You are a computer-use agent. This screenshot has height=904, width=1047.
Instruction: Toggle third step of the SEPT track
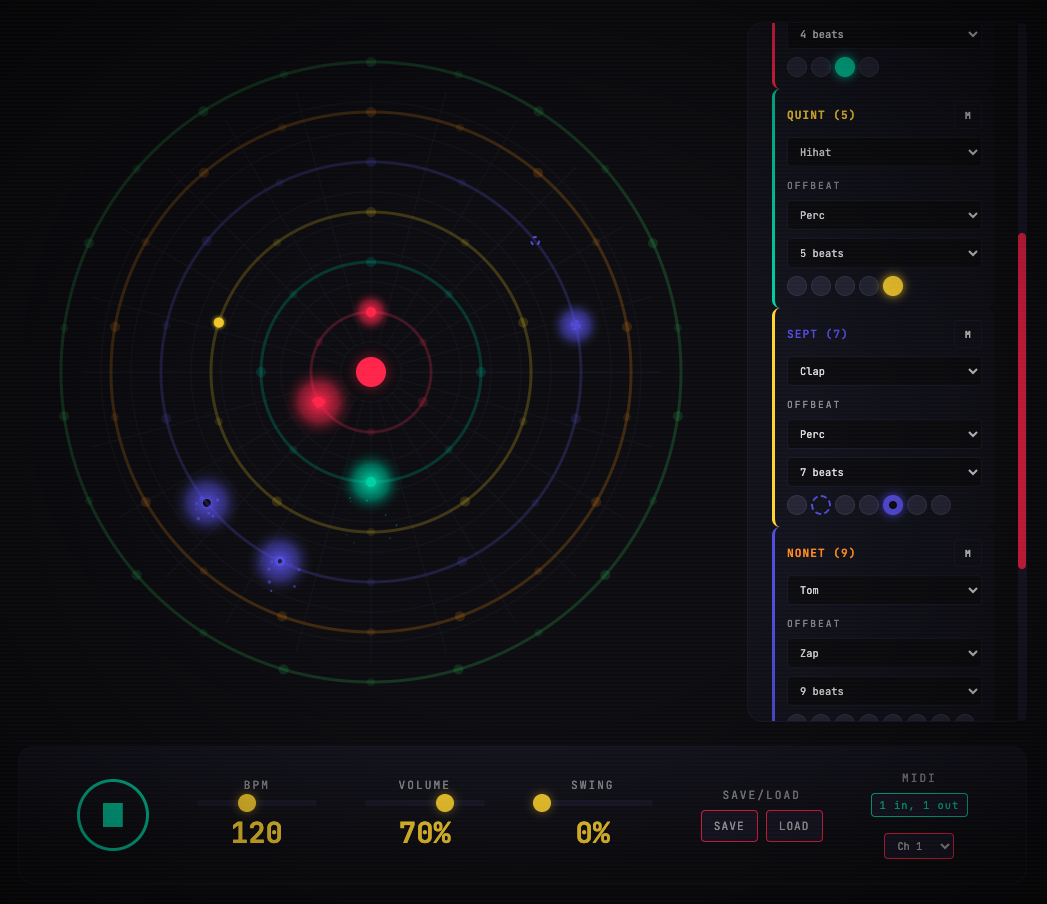[x=845, y=505]
